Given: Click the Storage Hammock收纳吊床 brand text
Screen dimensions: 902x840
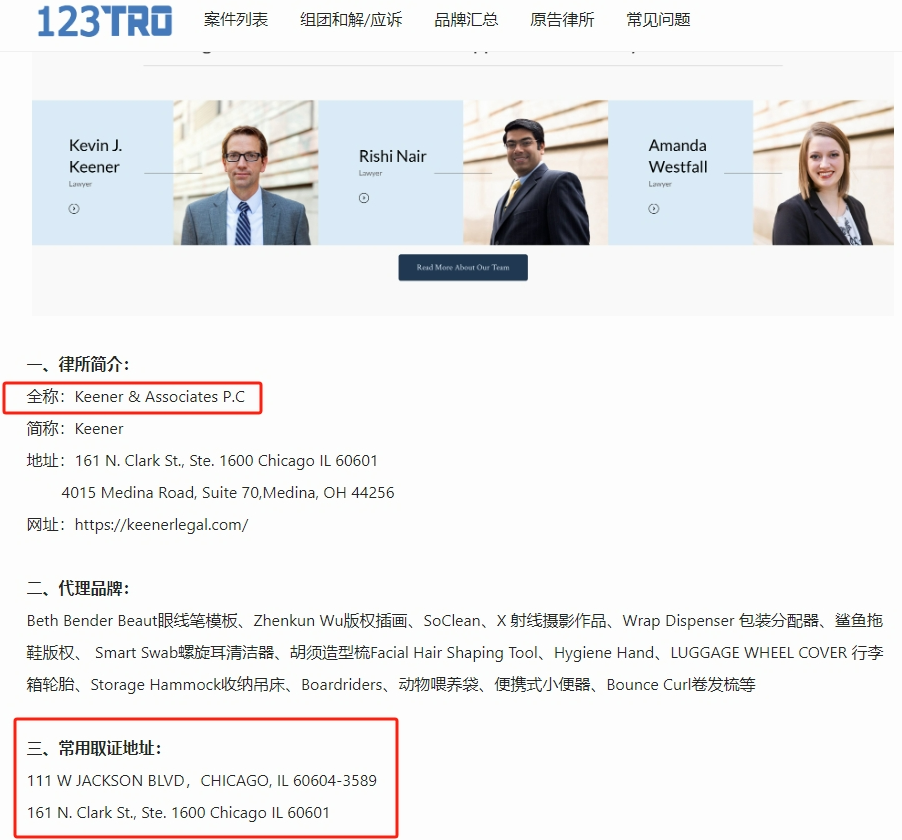Looking at the screenshot, I should pyautogui.click(x=188, y=685).
